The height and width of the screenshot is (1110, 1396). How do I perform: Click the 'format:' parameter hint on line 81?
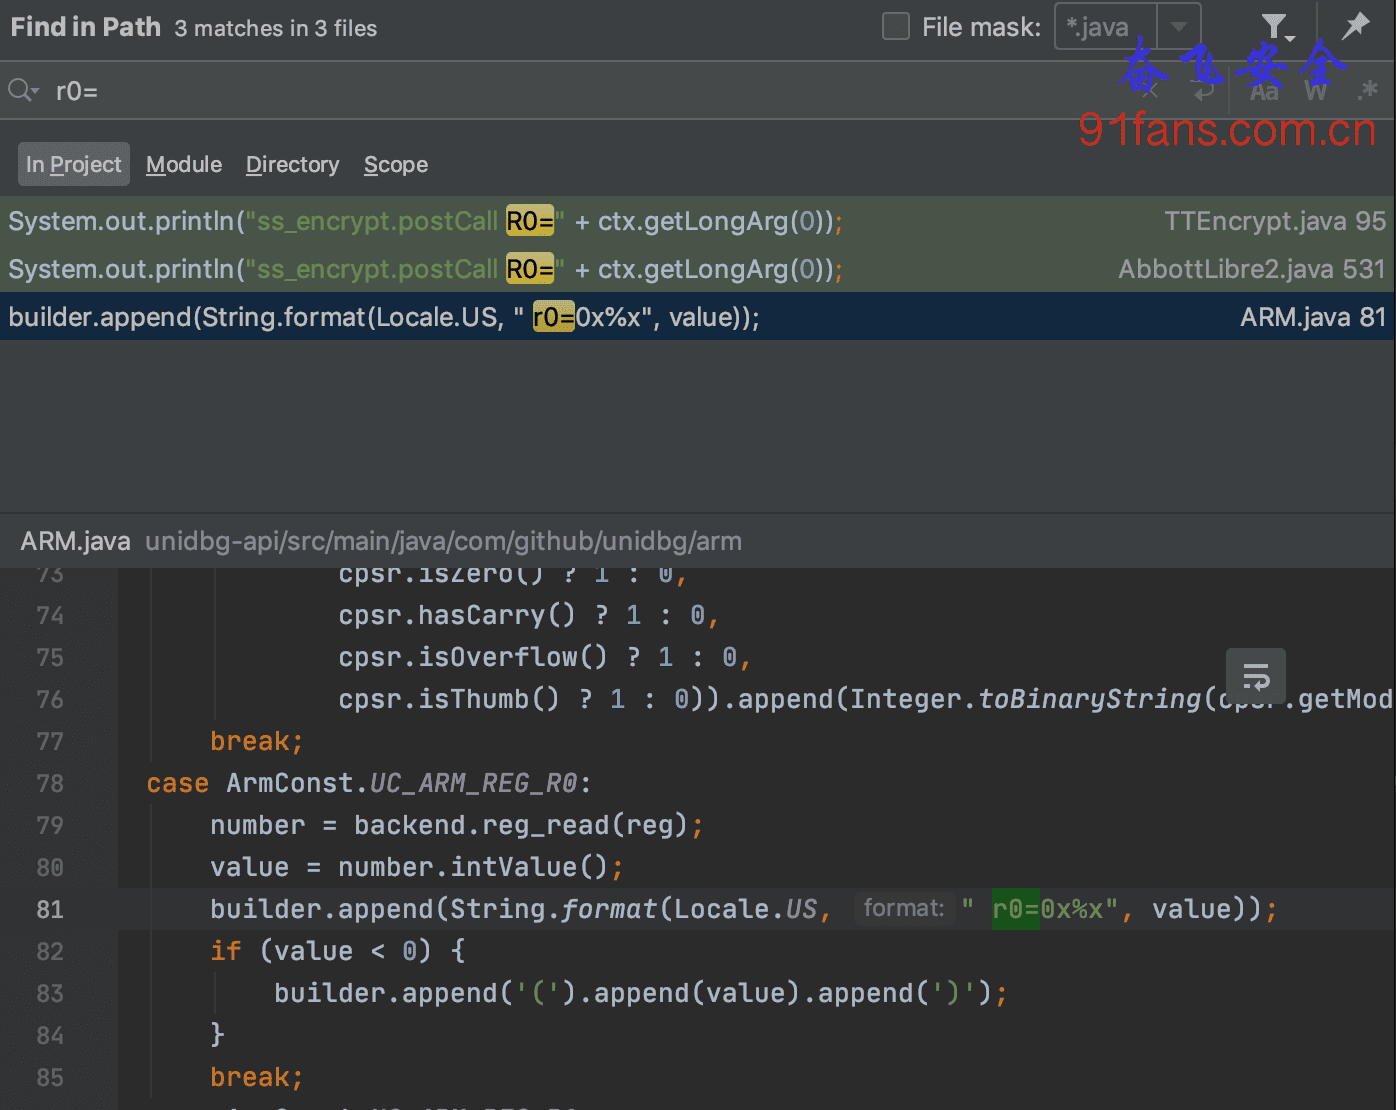904,908
